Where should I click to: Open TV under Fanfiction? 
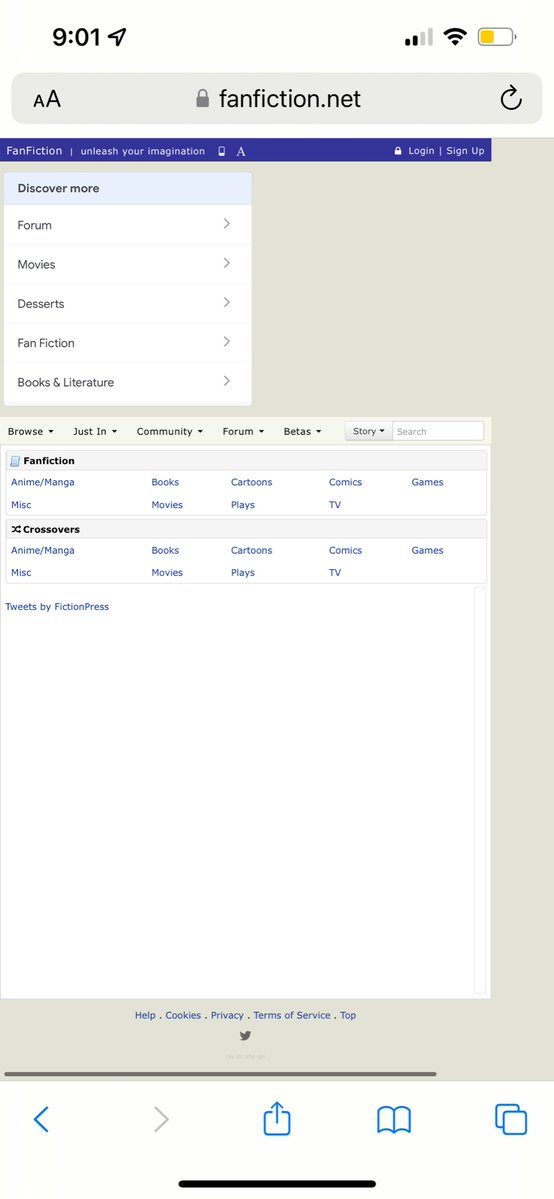click(335, 505)
